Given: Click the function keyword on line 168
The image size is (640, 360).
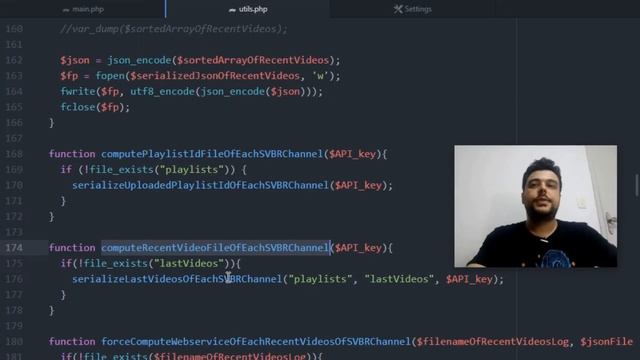Looking at the screenshot, I should pos(72,154).
